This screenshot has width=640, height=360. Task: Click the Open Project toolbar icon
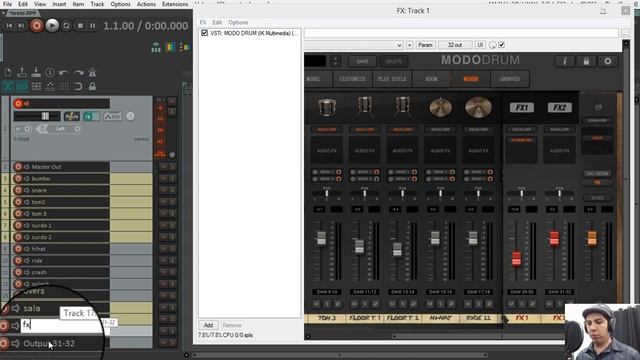coord(22,73)
